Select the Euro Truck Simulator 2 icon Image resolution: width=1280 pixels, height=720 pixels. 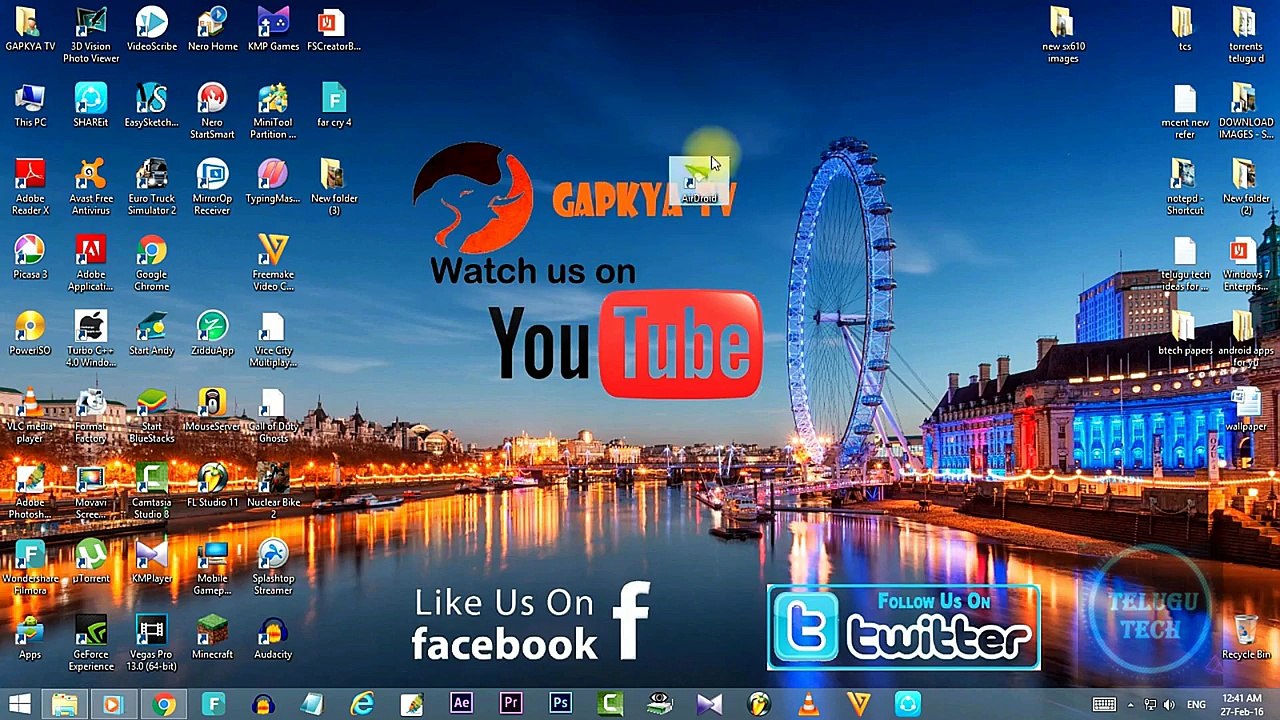(x=152, y=187)
